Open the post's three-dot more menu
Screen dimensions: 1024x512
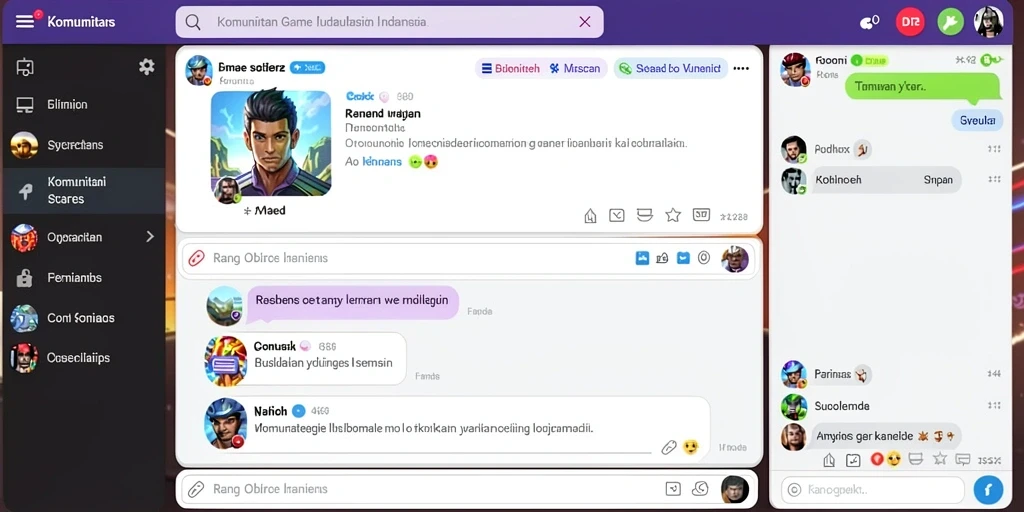(x=741, y=68)
